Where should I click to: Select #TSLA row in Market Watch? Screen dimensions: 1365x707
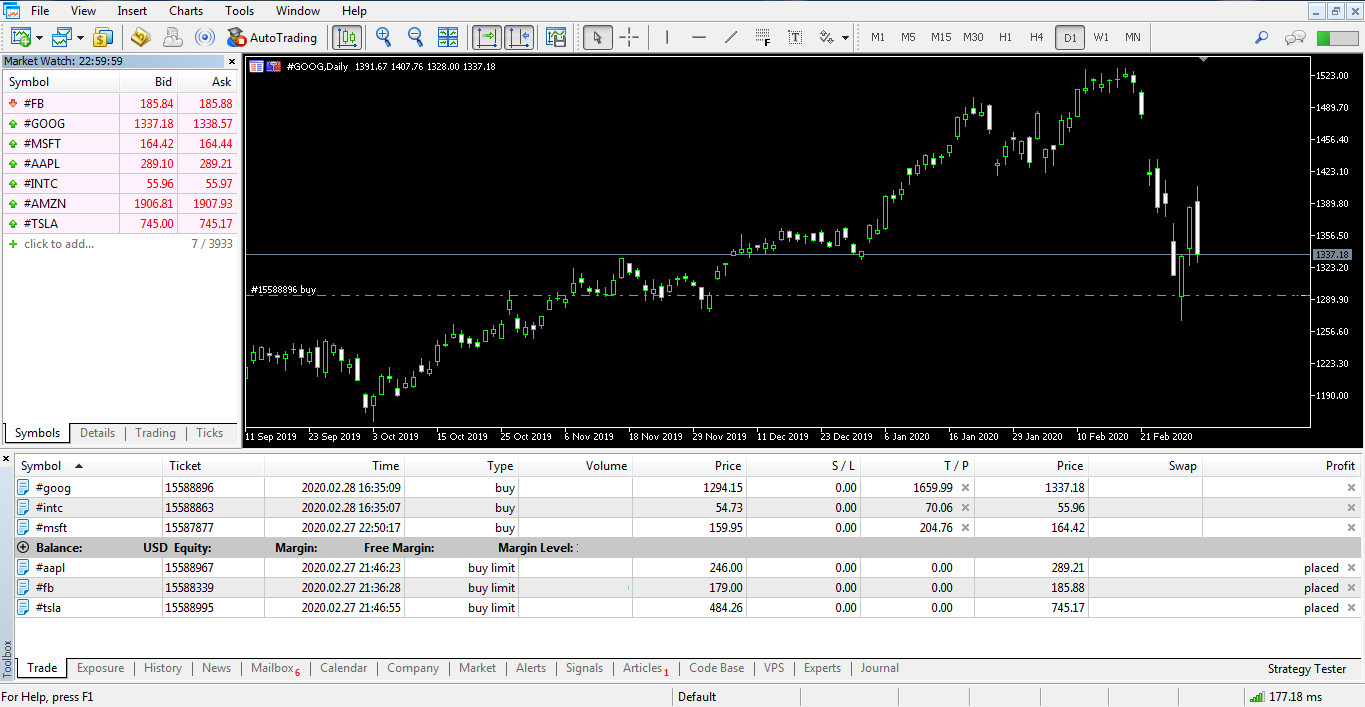pyautogui.click(x=121, y=224)
